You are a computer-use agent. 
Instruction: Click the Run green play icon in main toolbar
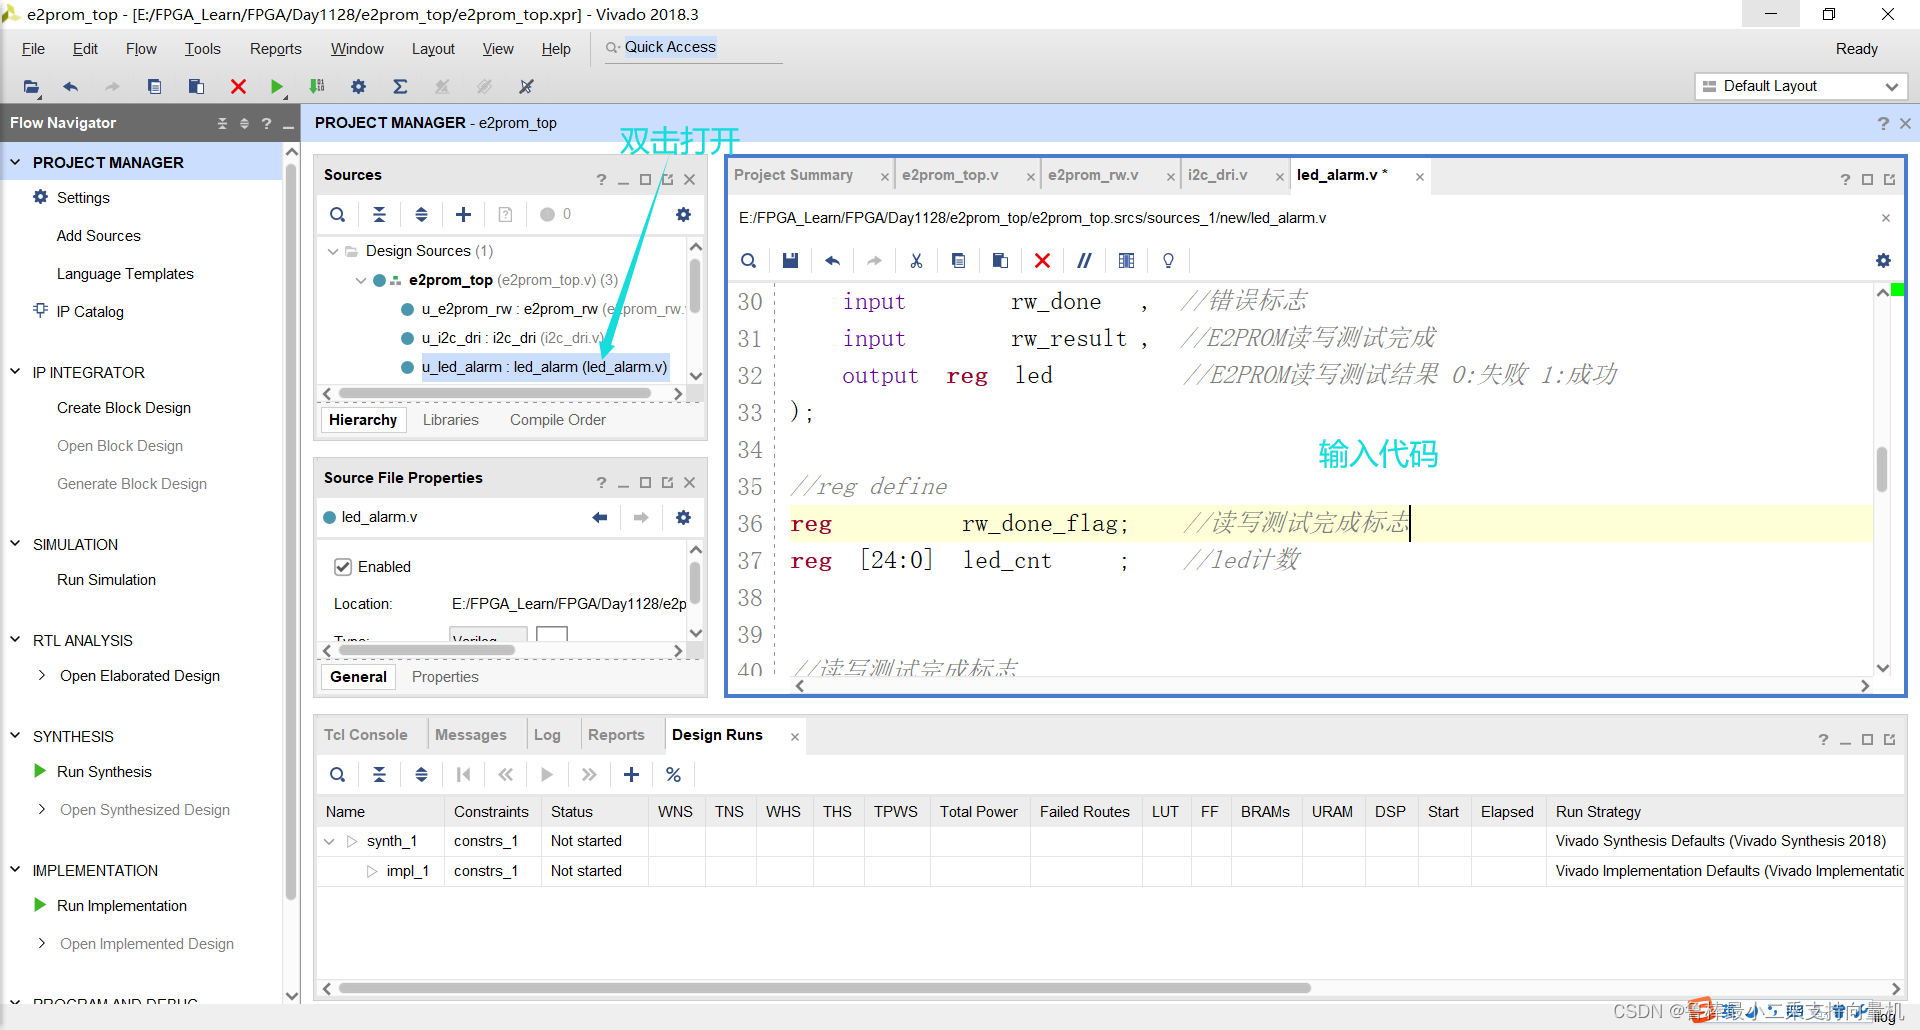click(277, 87)
